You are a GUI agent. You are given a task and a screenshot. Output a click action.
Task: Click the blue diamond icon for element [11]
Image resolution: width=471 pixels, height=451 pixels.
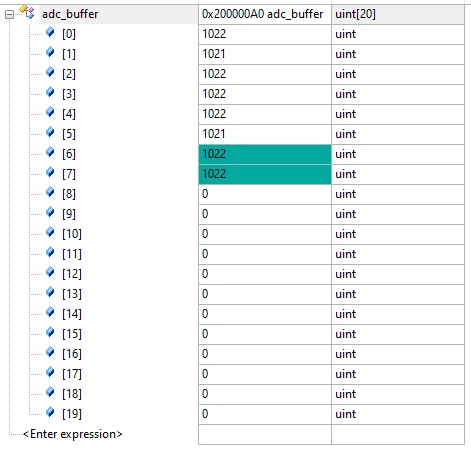(x=50, y=252)
